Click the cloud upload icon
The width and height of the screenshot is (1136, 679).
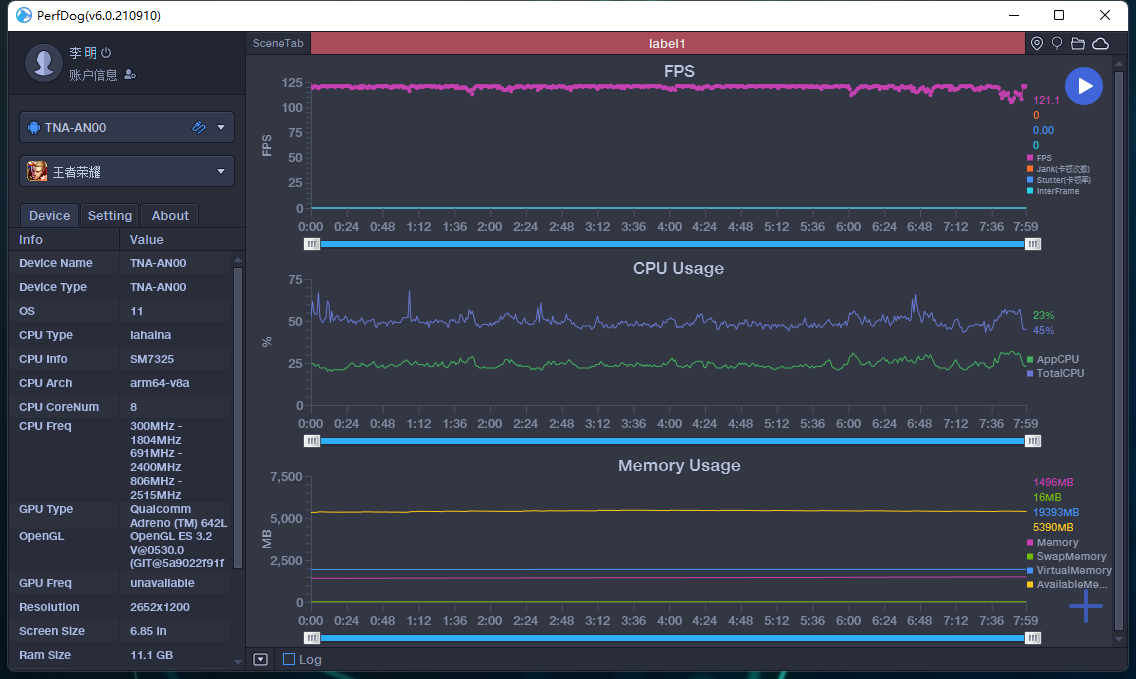[1100, 43]
